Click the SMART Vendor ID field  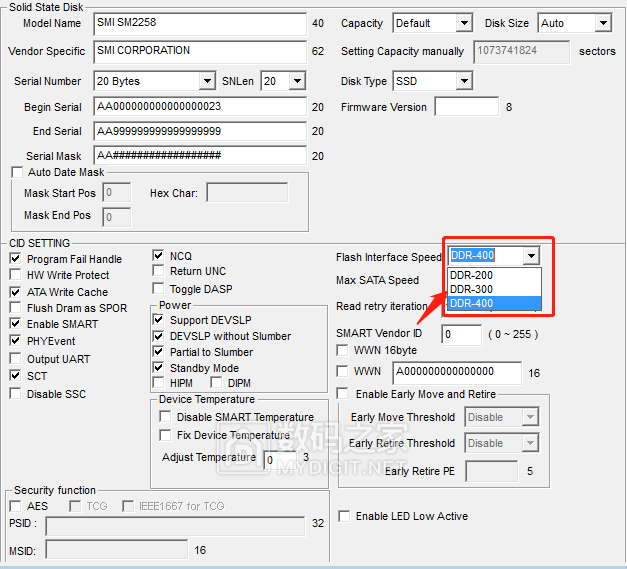pos(461,334)
